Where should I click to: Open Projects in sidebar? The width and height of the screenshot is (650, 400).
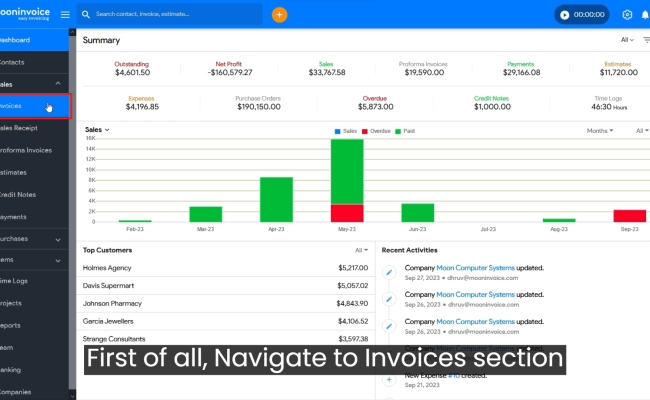pyautogui.click(x=34, y=303)
